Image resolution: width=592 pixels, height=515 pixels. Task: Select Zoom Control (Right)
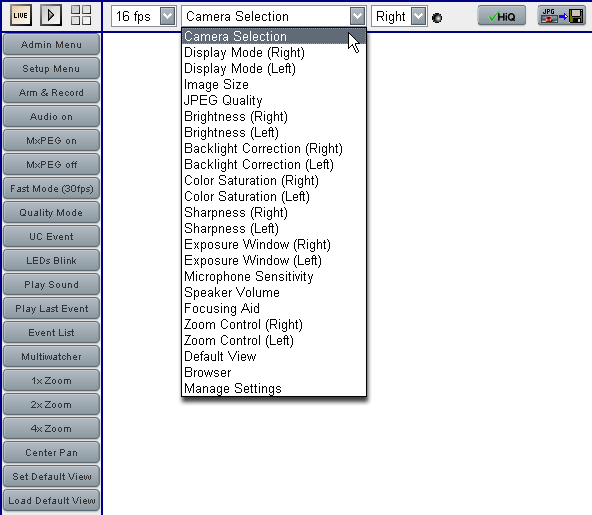(274, 324)
